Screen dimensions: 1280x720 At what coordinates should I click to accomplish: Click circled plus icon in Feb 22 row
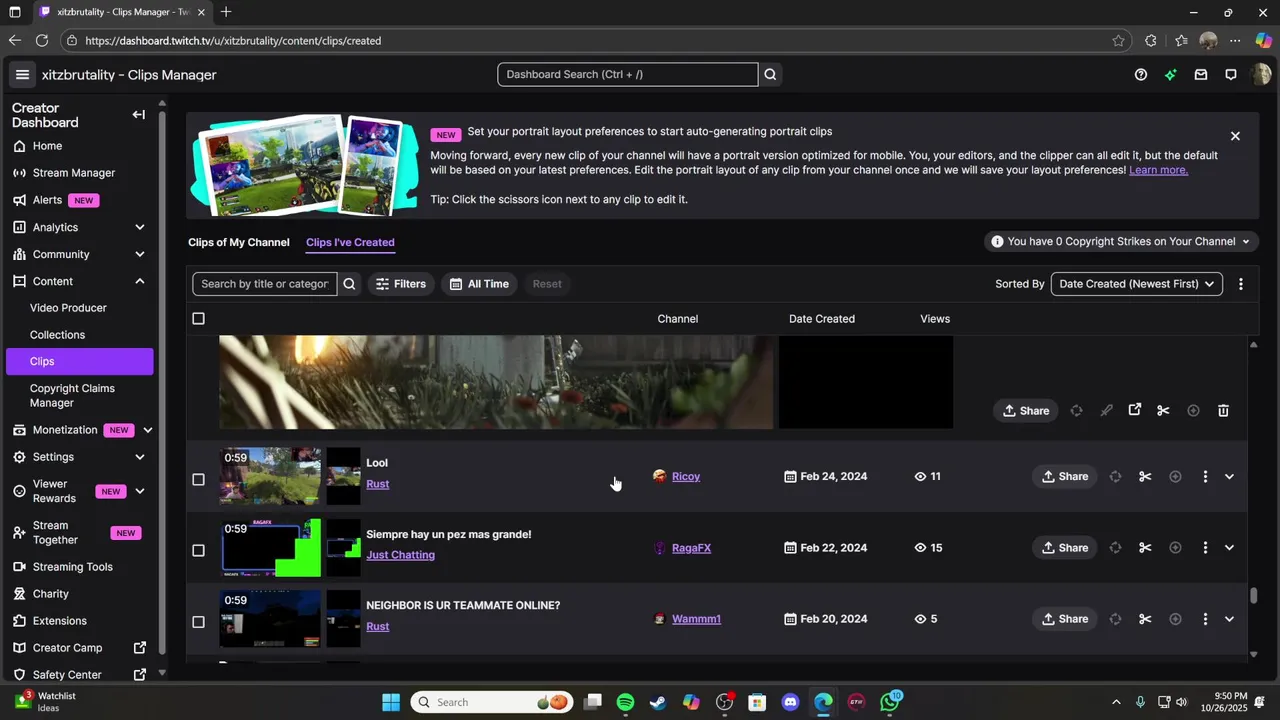tap(1175, 548)
